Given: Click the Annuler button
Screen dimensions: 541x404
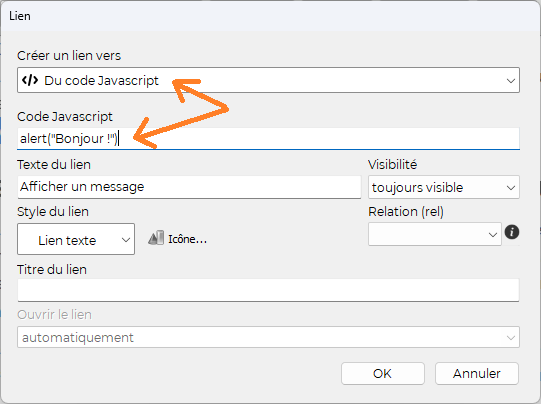Looking at the screenshot, I should pos(477,373).
